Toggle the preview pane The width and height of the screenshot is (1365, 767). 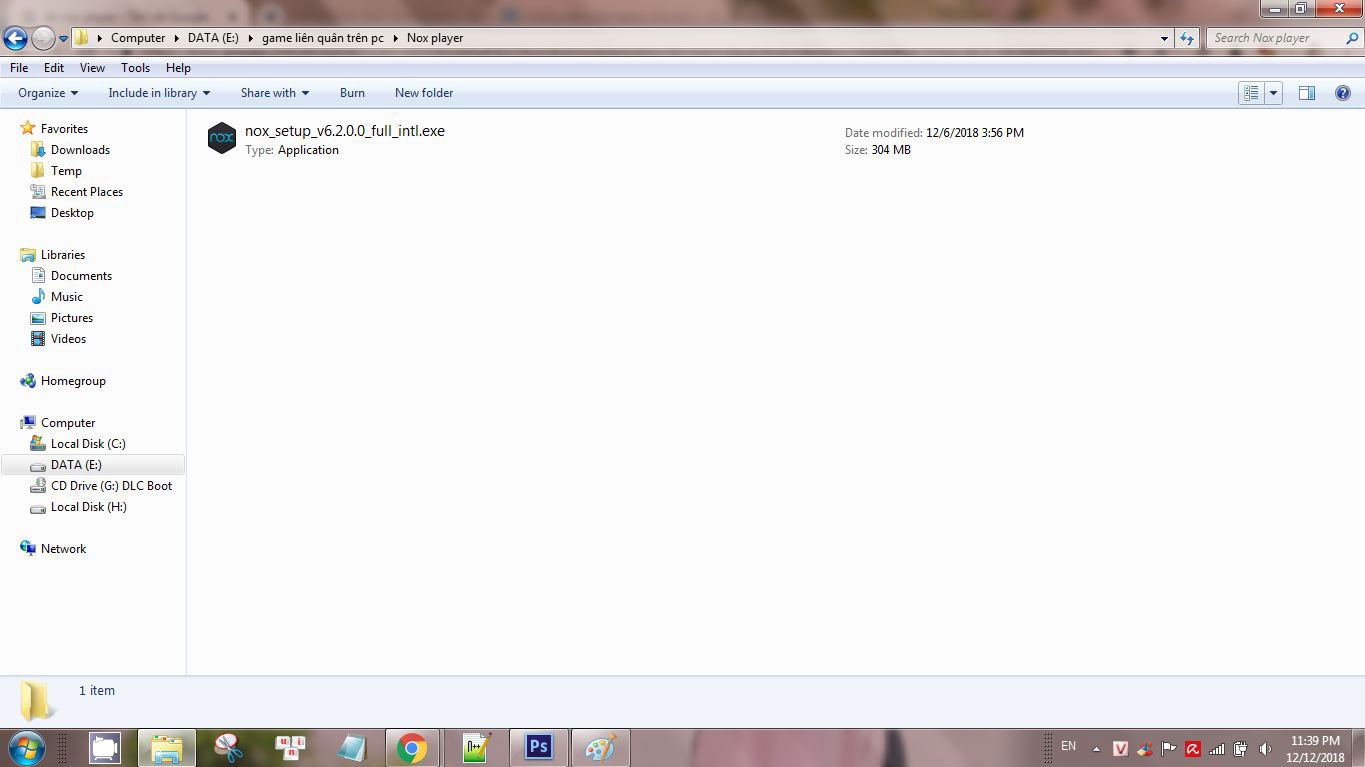point(1306,93)
